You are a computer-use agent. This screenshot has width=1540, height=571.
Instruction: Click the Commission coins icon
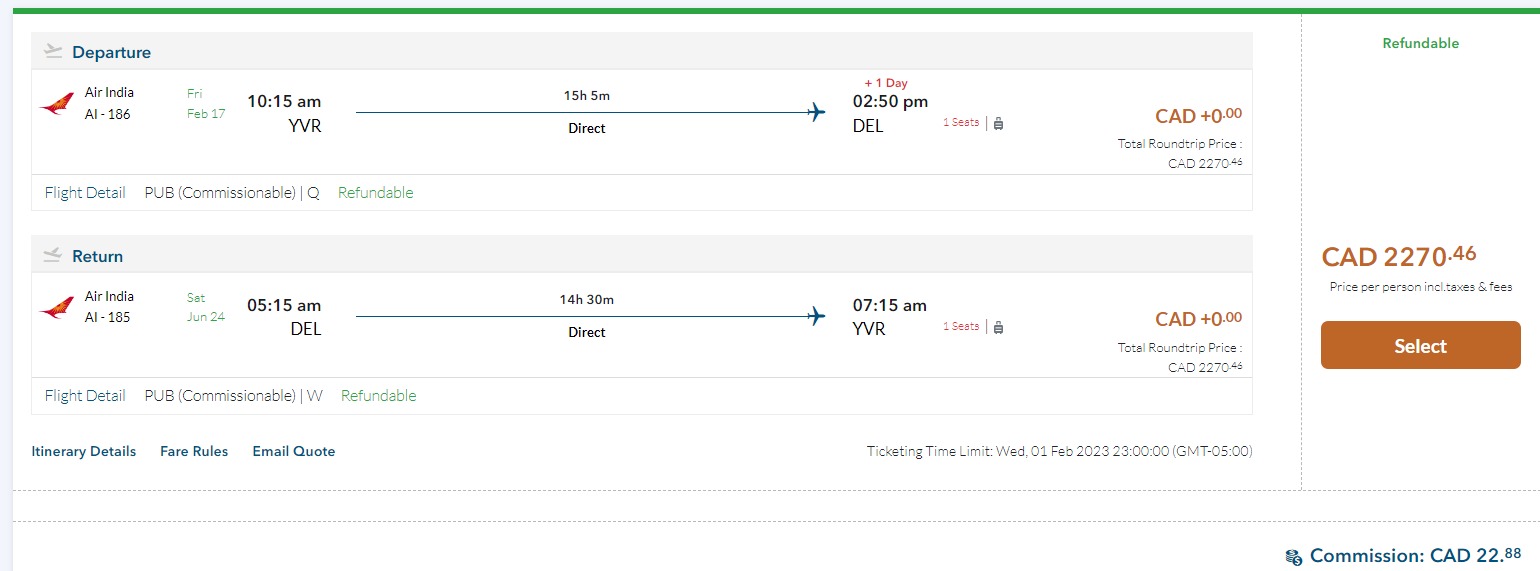point(1294,556)
